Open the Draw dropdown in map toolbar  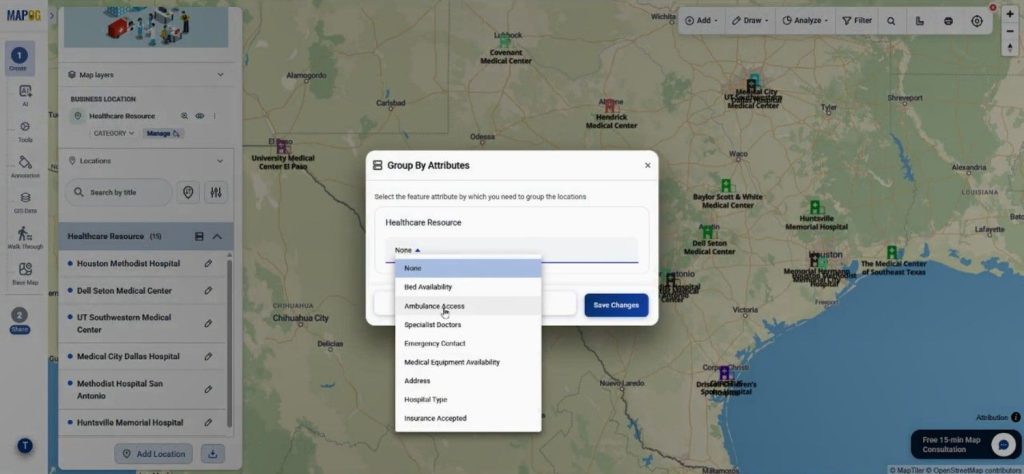(749, 21)
